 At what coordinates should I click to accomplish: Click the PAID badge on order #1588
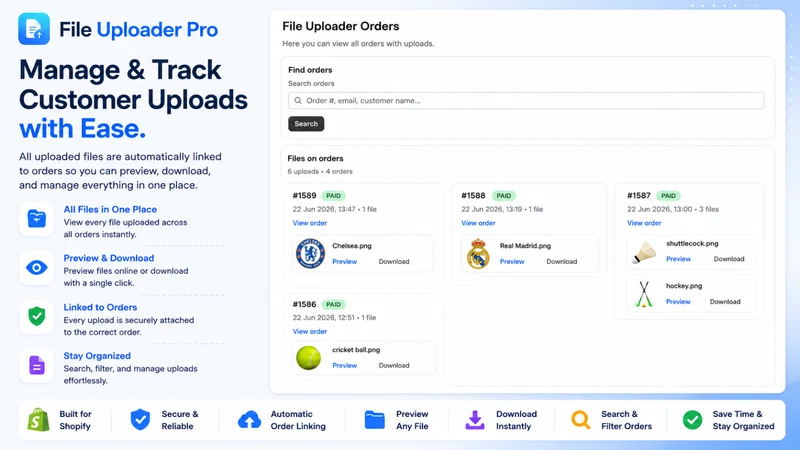504,195
